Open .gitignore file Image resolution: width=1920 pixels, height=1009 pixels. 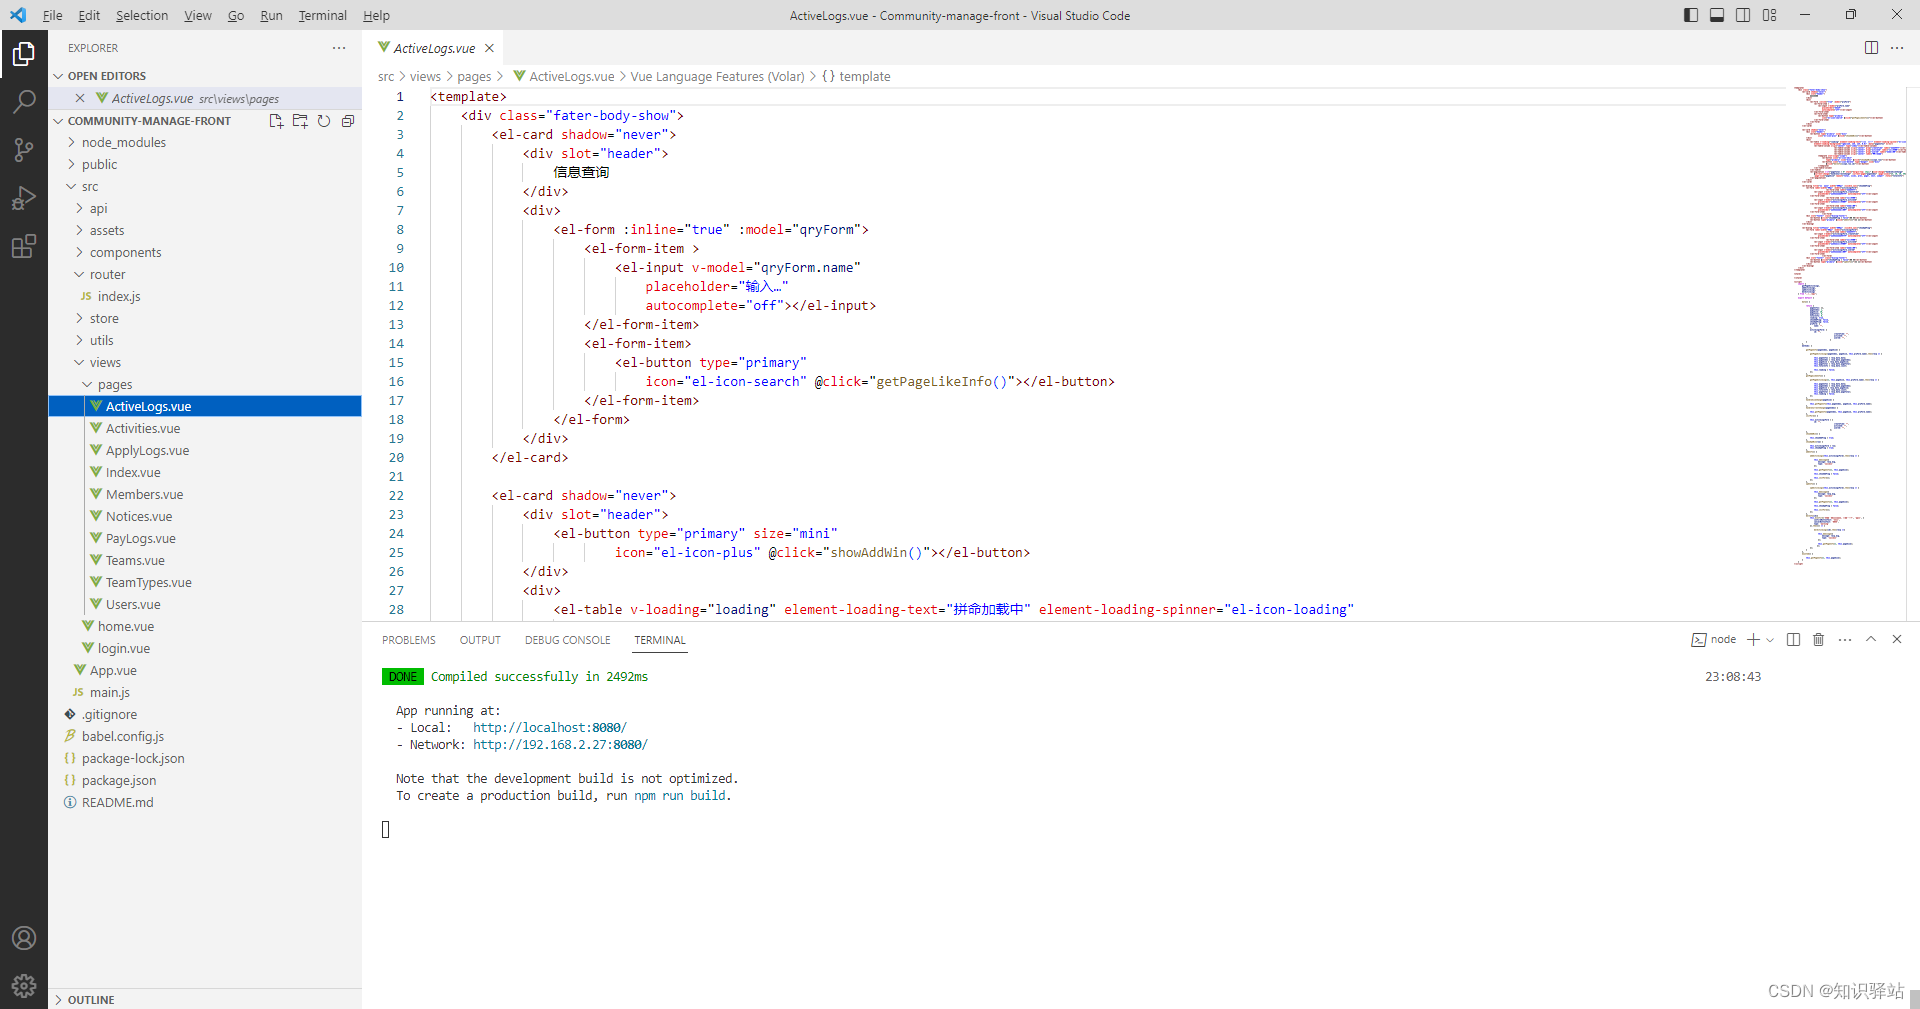point(205,715)
